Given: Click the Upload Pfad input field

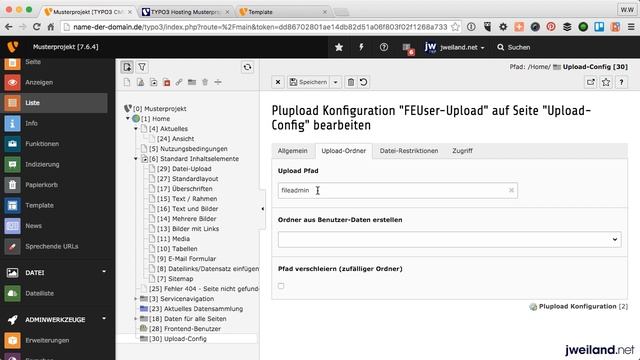Looking at the screenshot, I should (398, 190).
